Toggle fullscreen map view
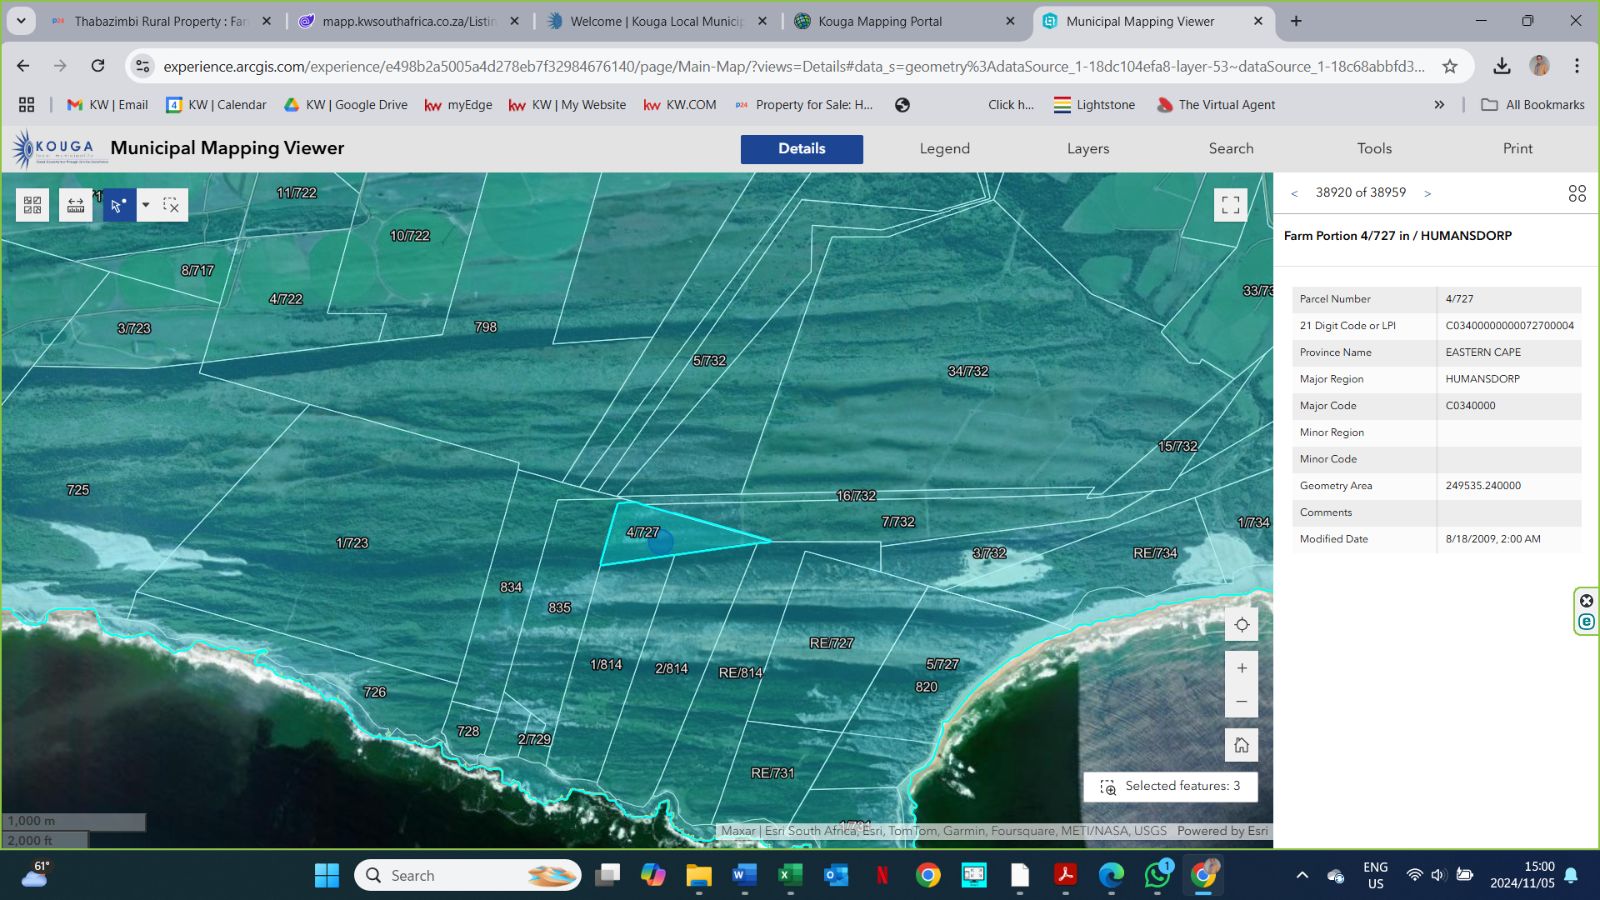Screen dimensions: 1600x900 tap(1230, 205)
